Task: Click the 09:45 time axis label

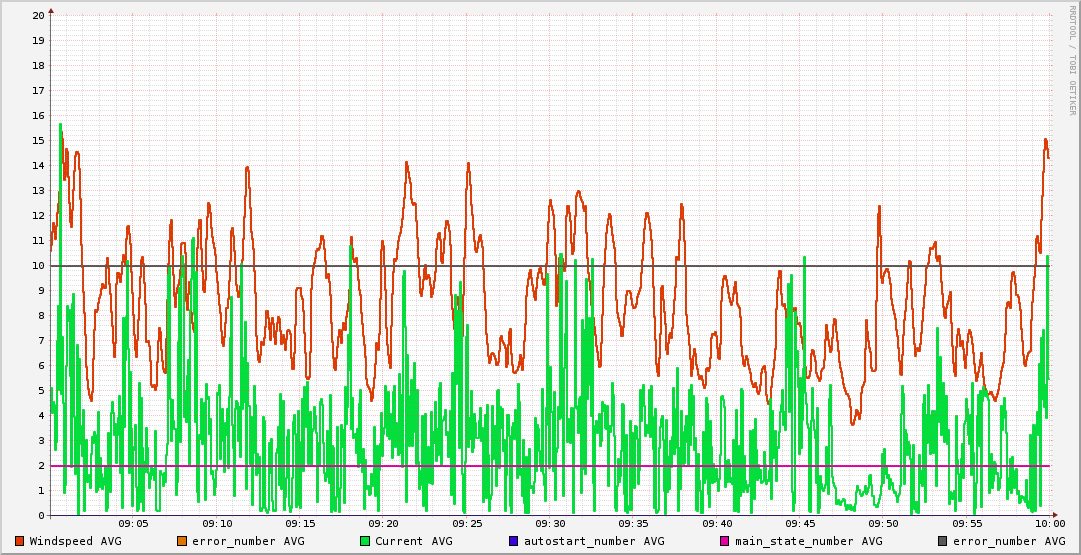Action: coord(800,523)
